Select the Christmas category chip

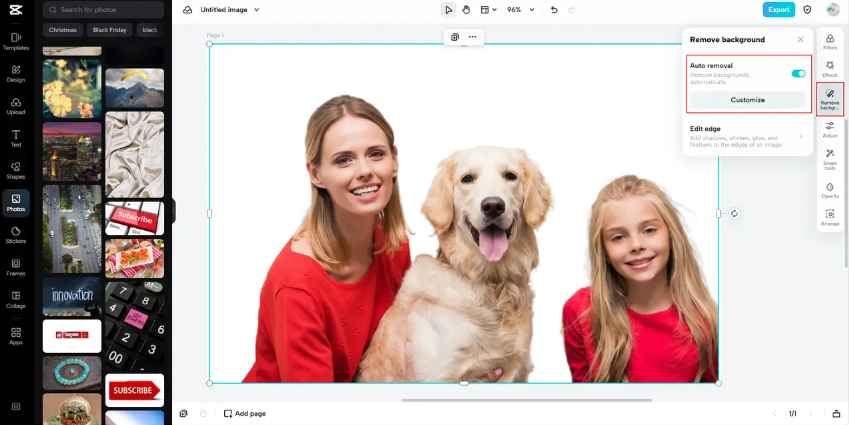click(x=63, y=30)
